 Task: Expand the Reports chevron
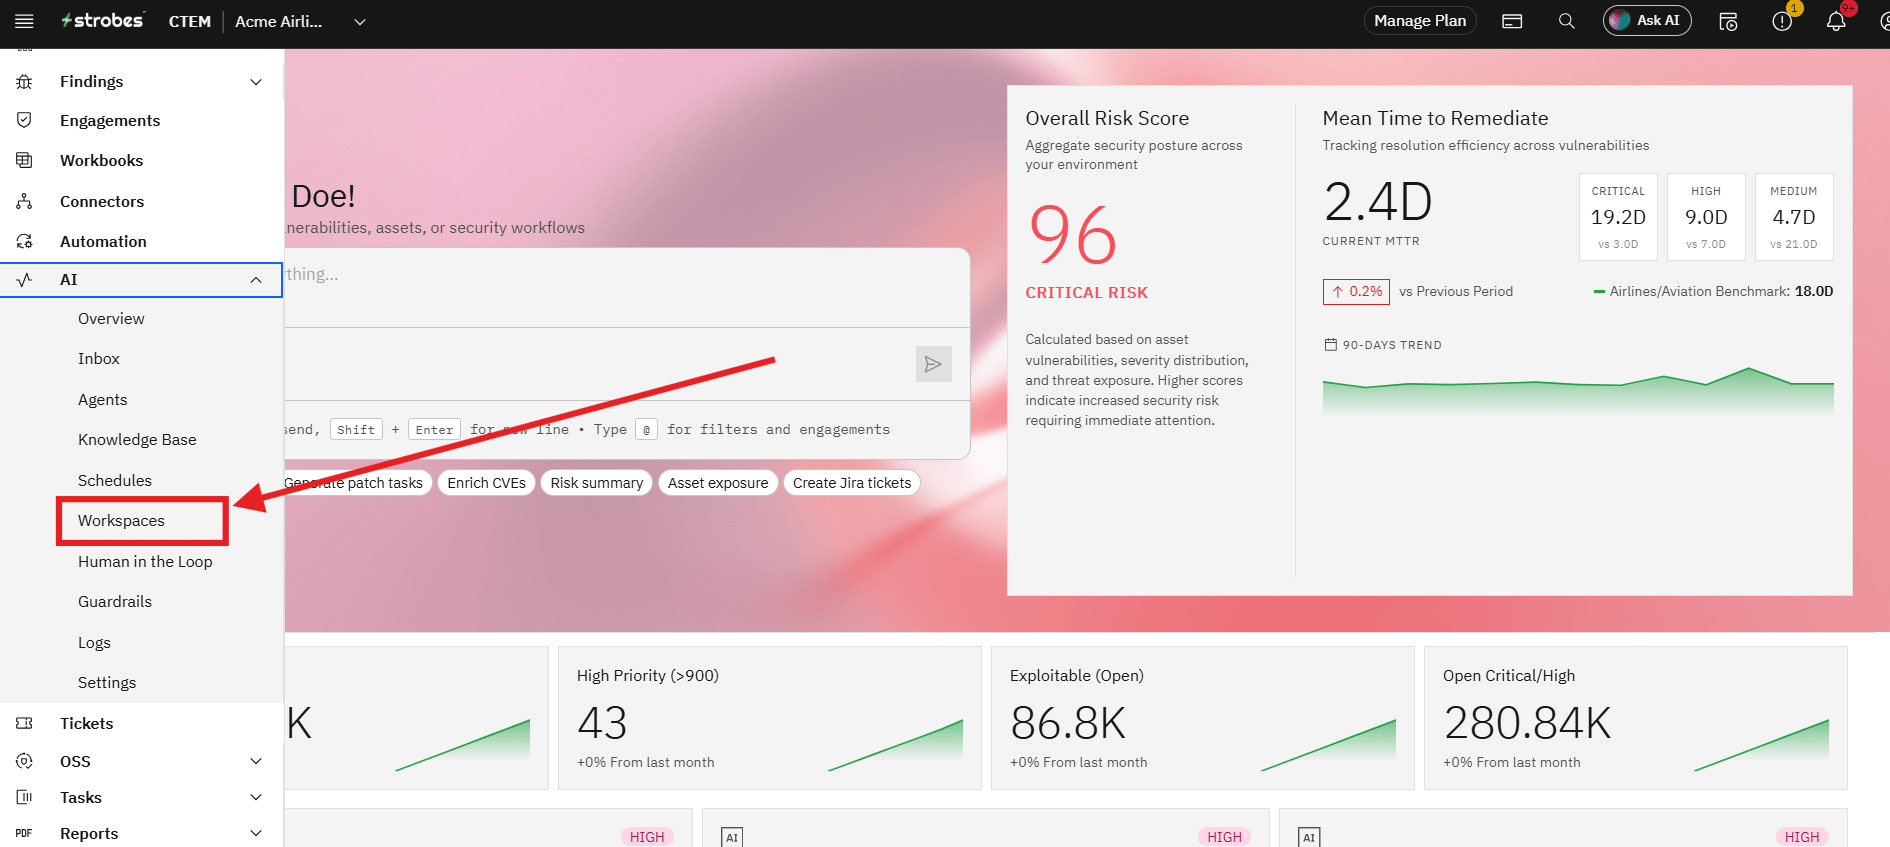pyautogui.click(x=256, y=834)
